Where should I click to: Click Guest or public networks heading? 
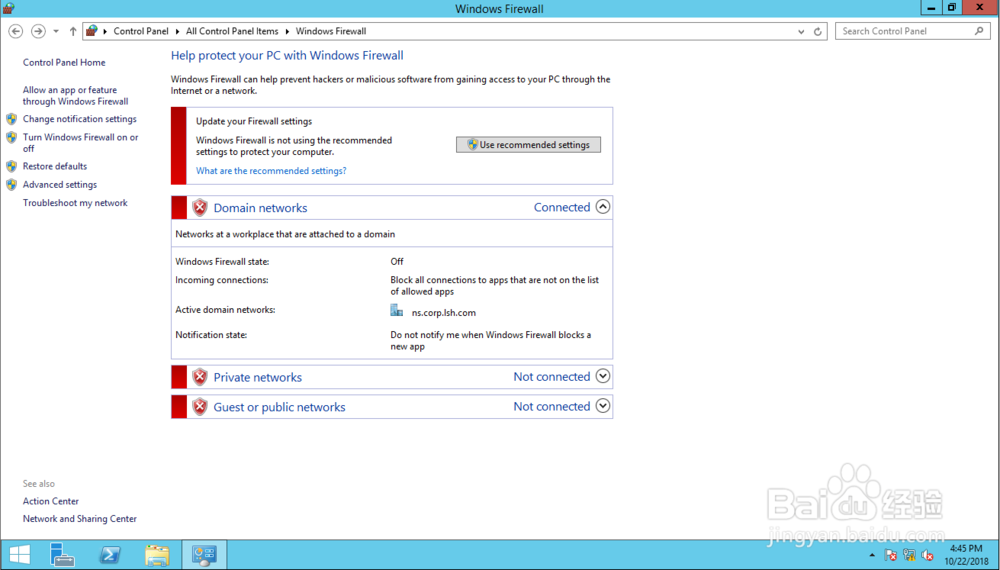coord(279,407)
